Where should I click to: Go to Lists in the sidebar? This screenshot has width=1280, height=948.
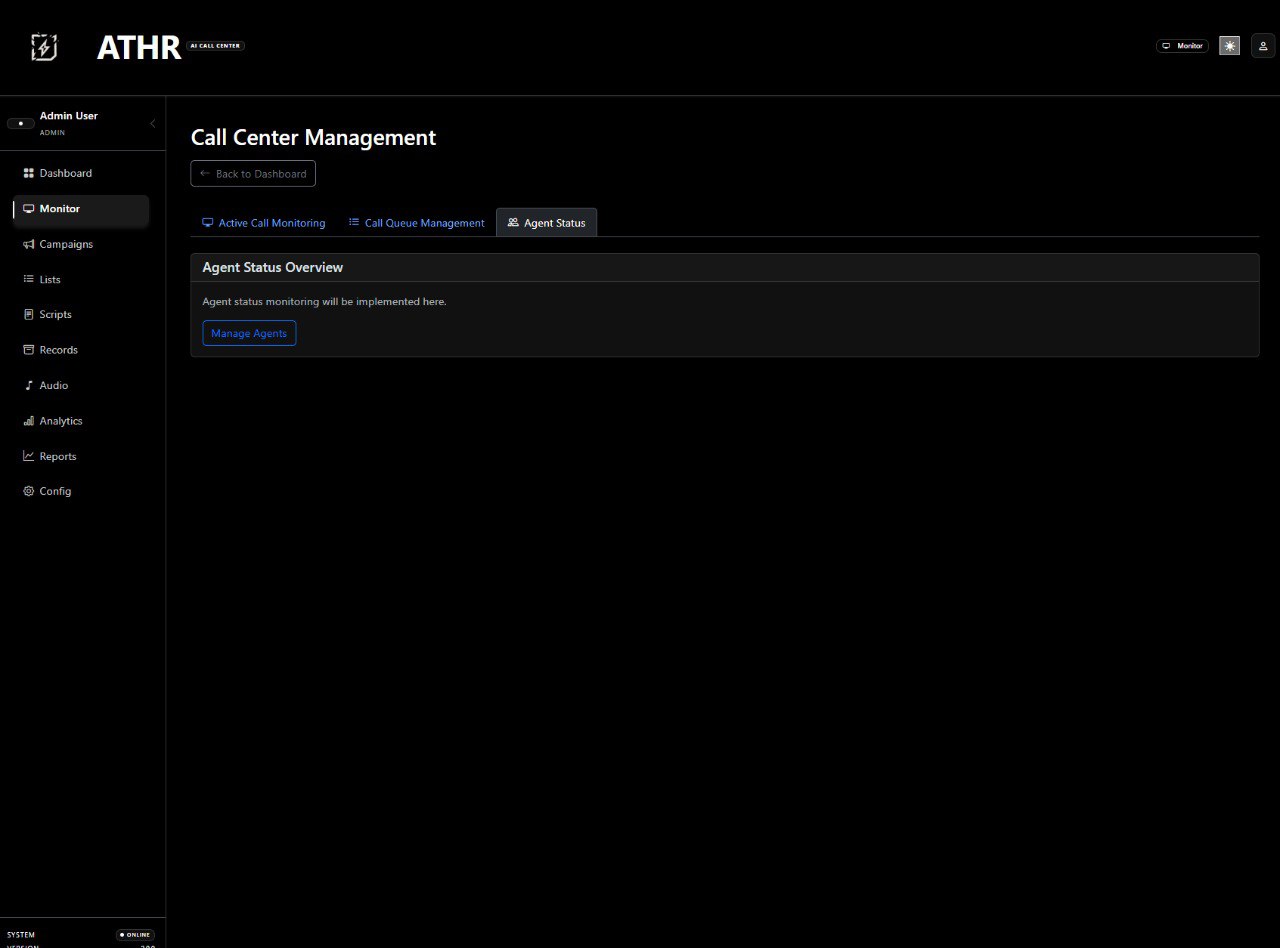(x=81, y=279)
